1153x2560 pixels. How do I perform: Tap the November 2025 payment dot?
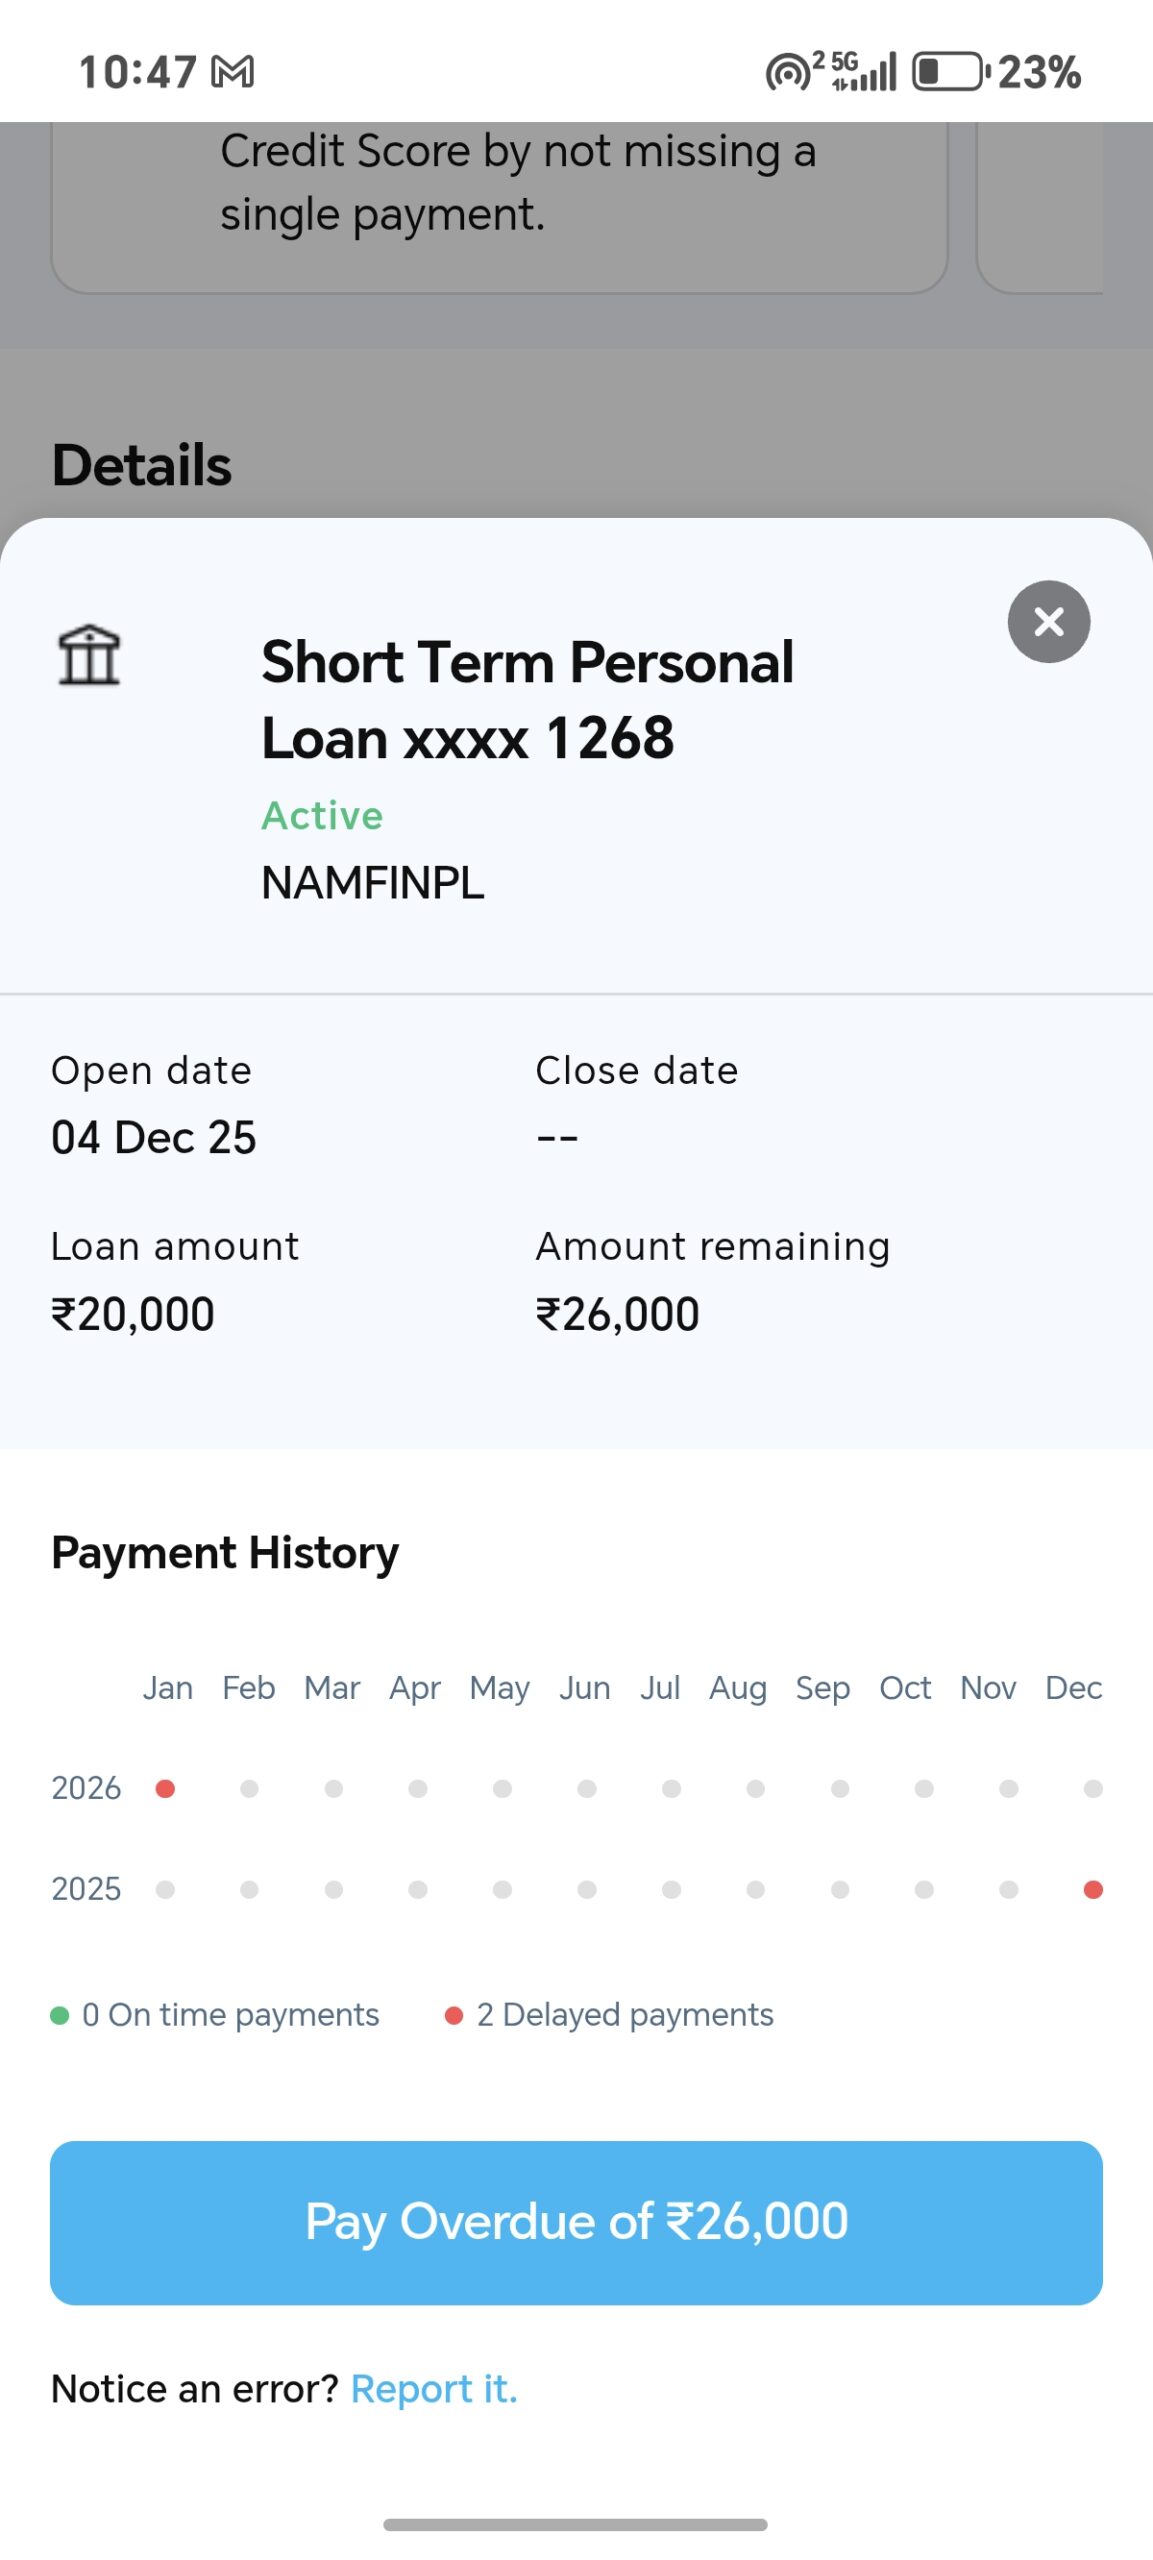pos(1008,1889)
